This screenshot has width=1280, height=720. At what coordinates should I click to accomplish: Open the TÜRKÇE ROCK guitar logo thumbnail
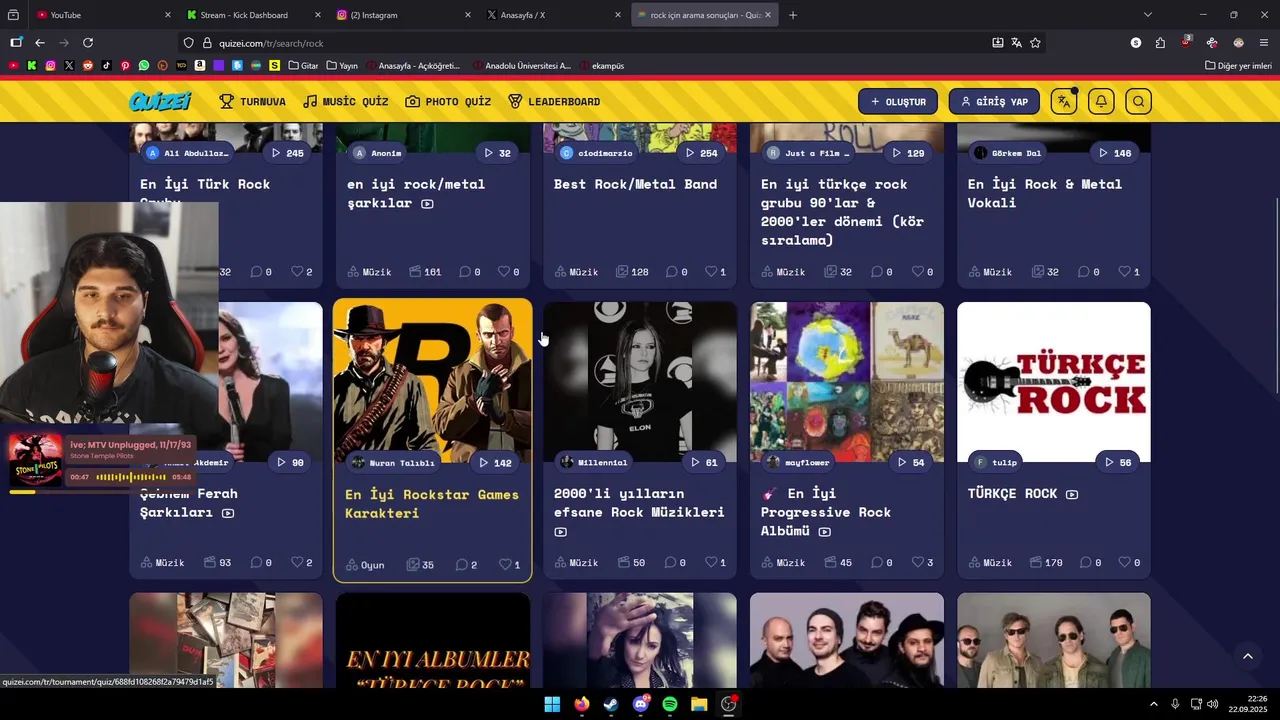1054,380
